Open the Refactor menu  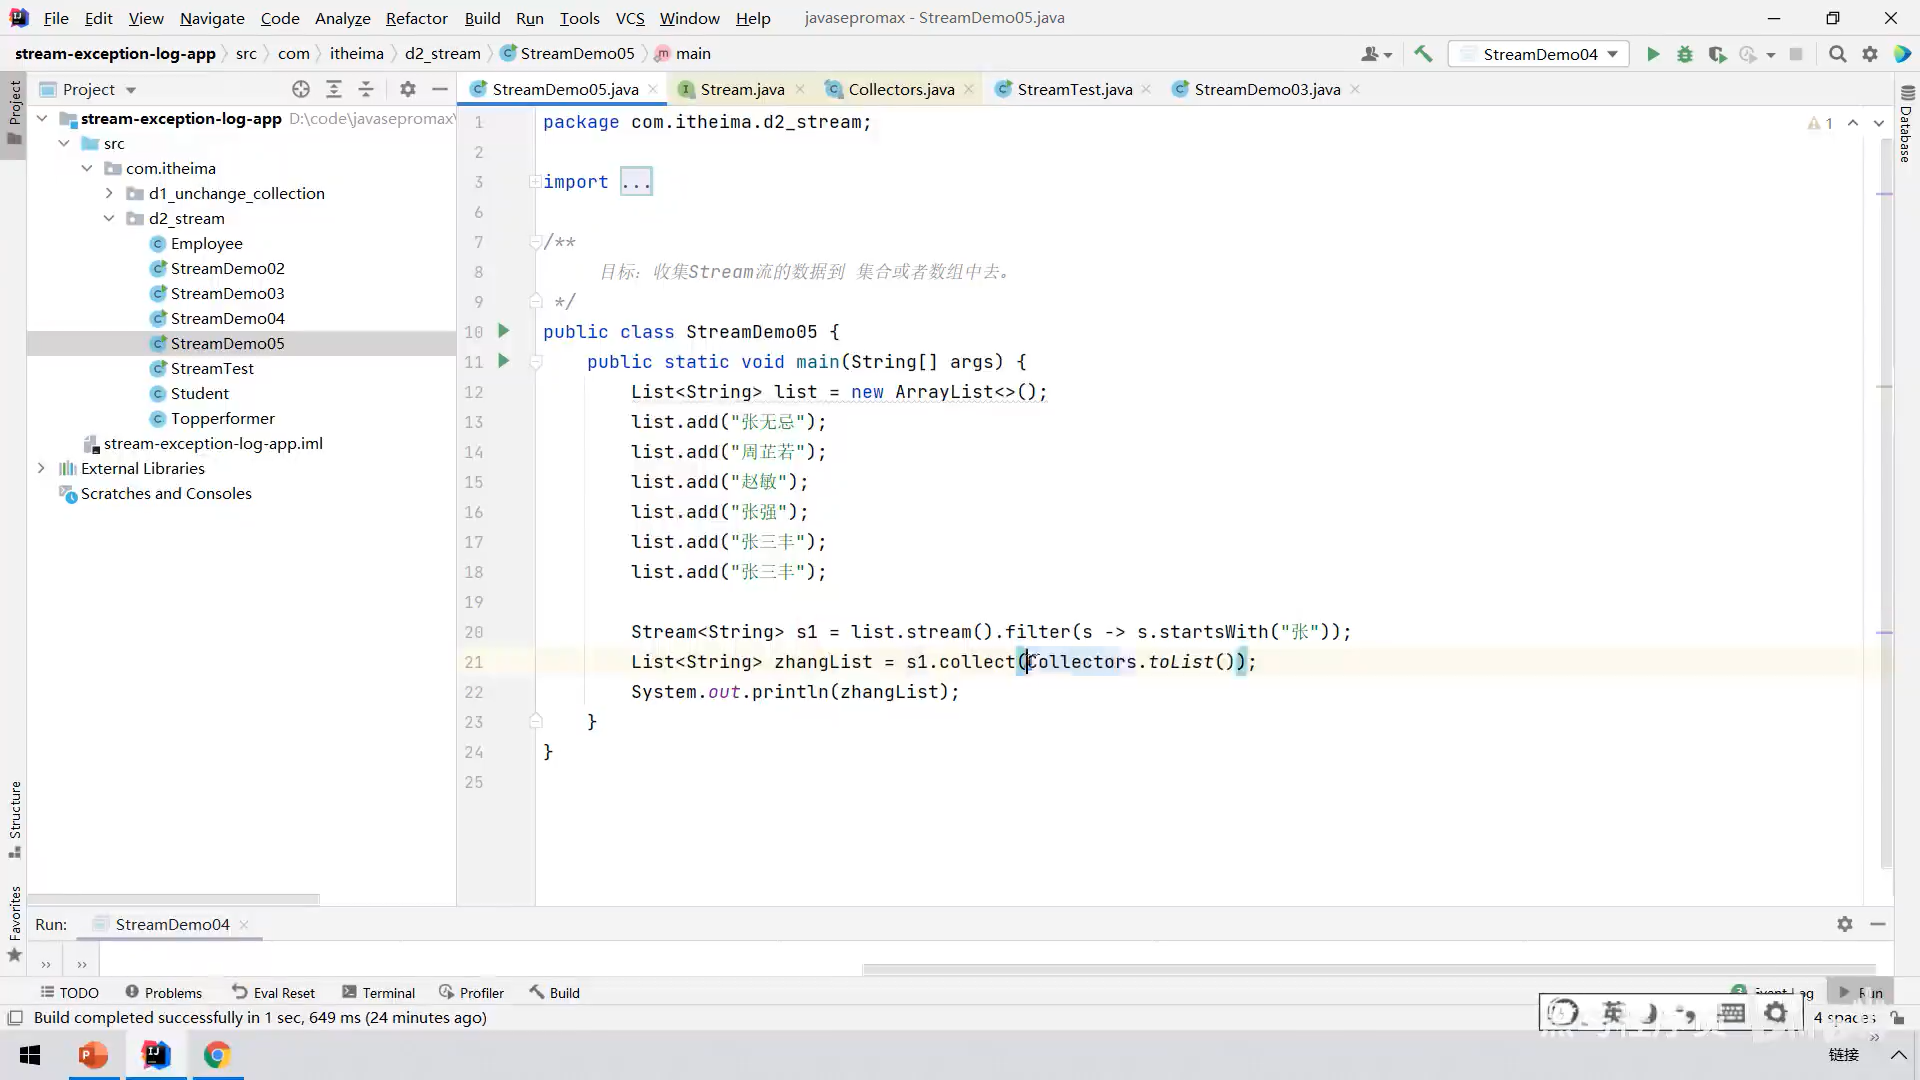416,18
